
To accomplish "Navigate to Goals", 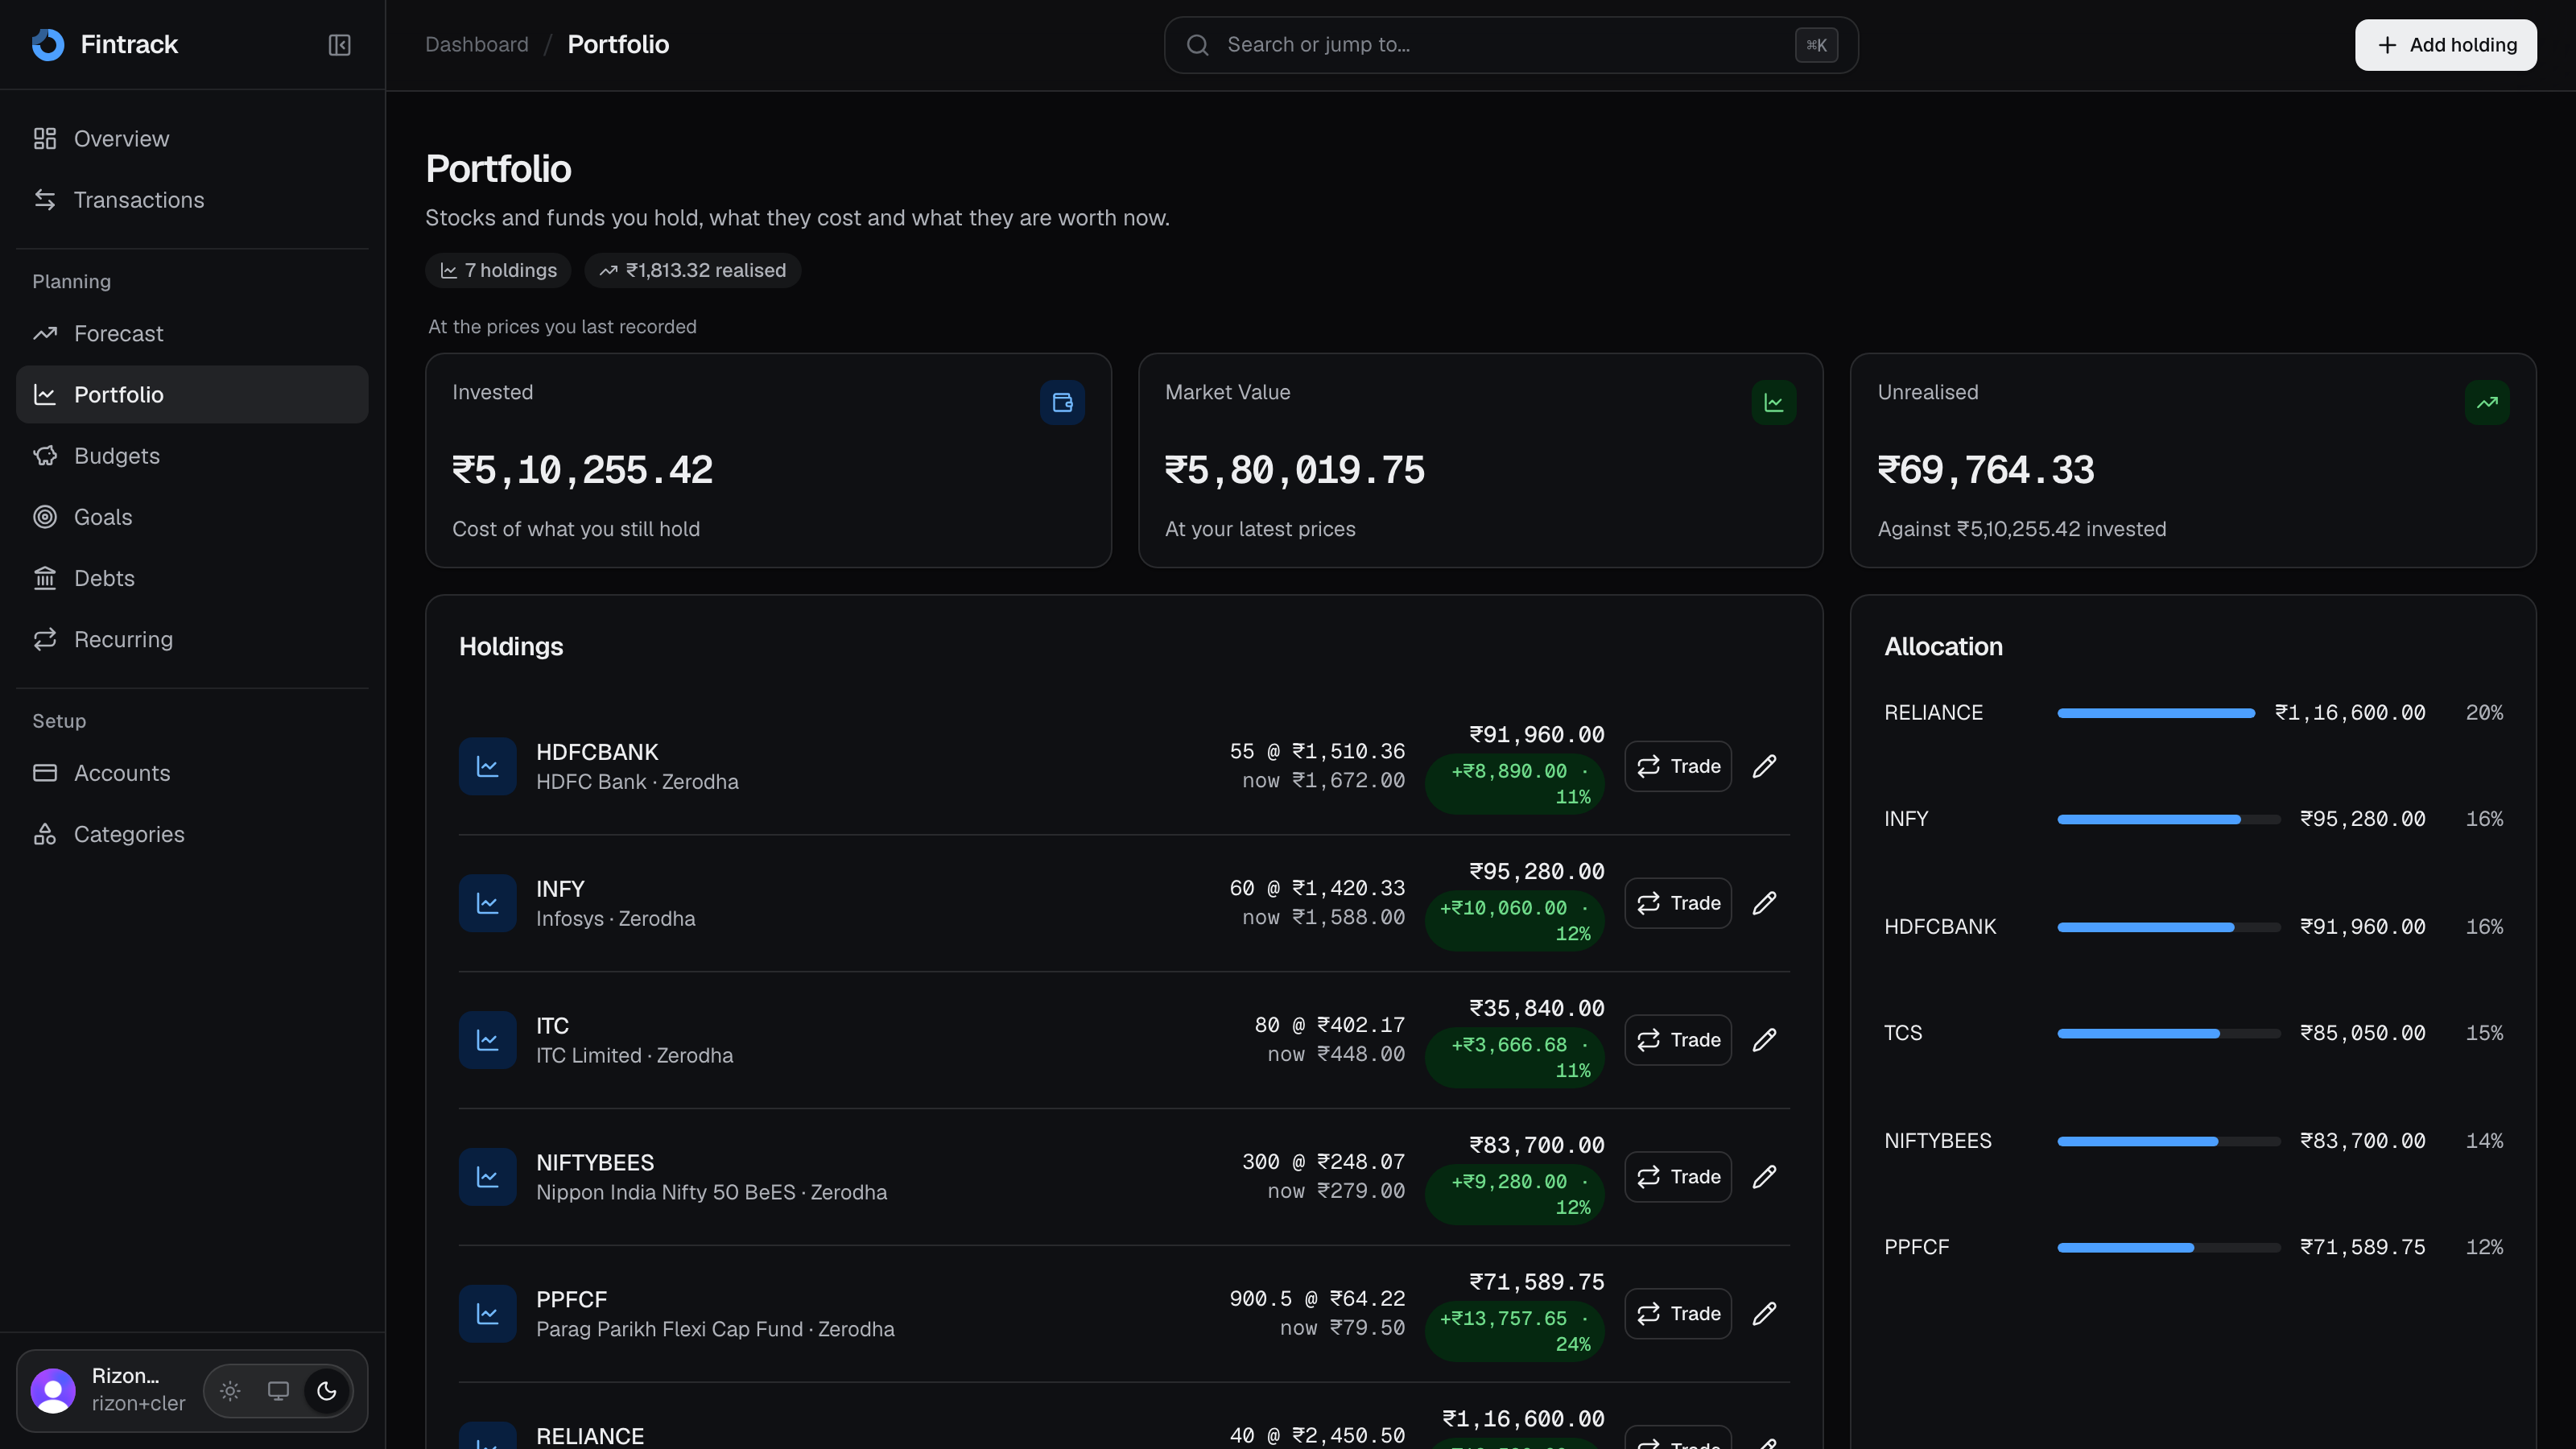I will coord(192,517).
